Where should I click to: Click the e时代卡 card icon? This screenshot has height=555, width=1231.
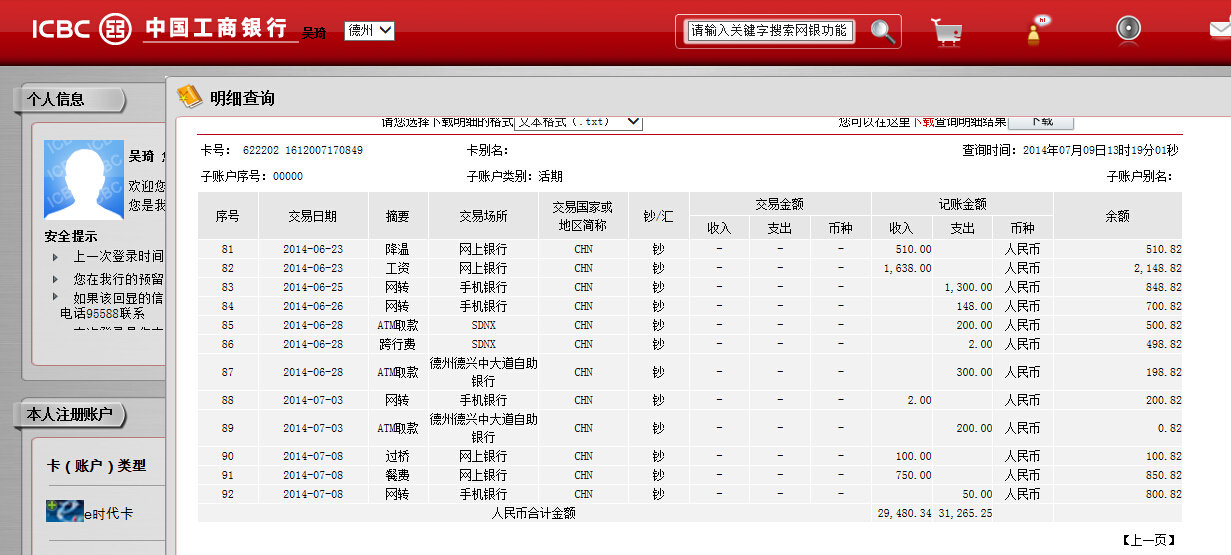pos(64,512)
